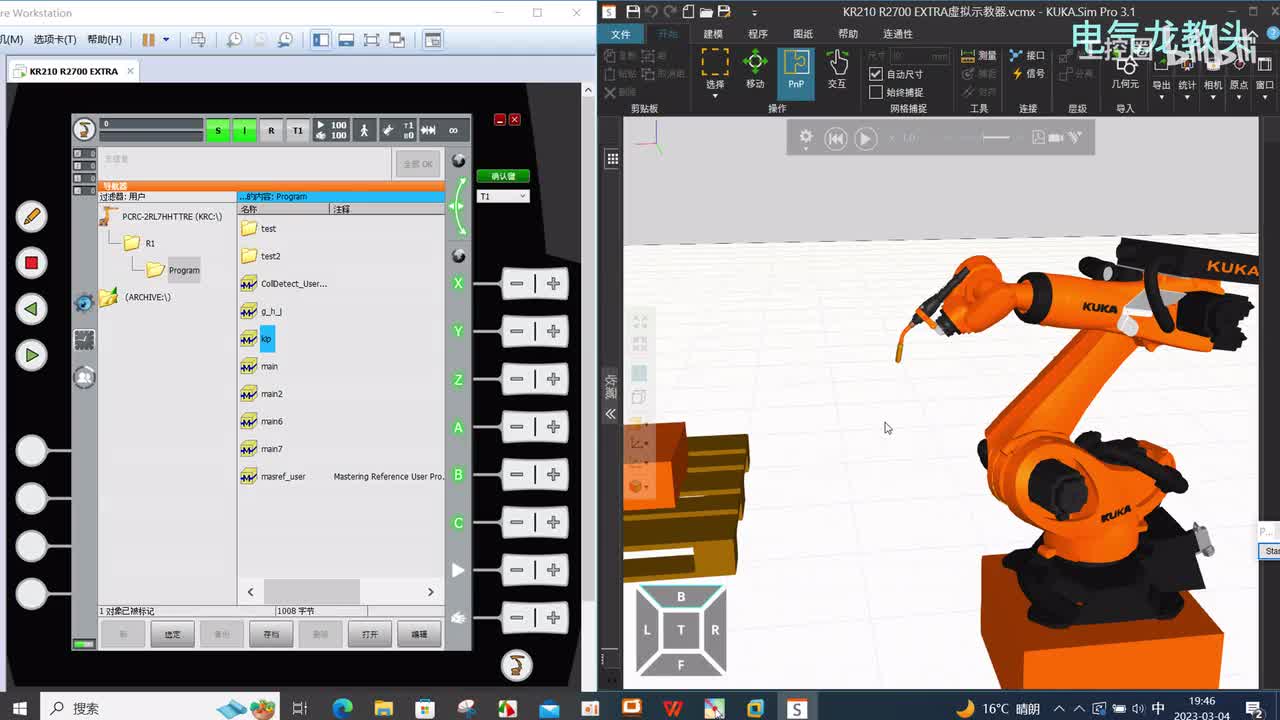The height and width of the screenshot is (720, 1280).
Task: Click the program override 100 status icon
Action: (x=332, y=130)
